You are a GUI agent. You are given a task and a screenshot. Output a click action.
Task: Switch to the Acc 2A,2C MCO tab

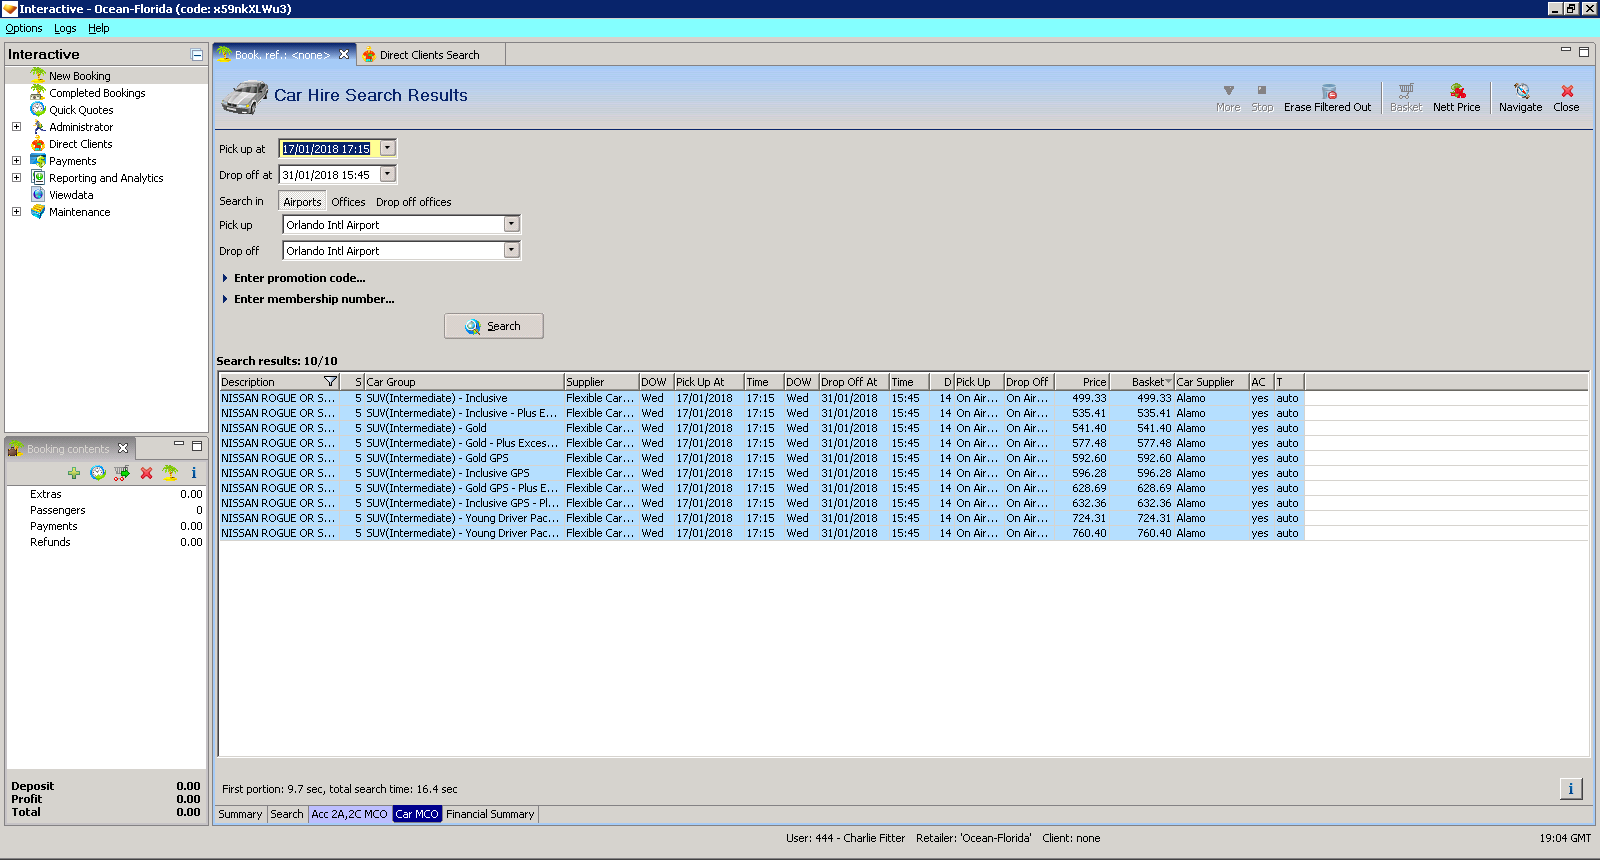pyautogui.click(x=349, y=814)
